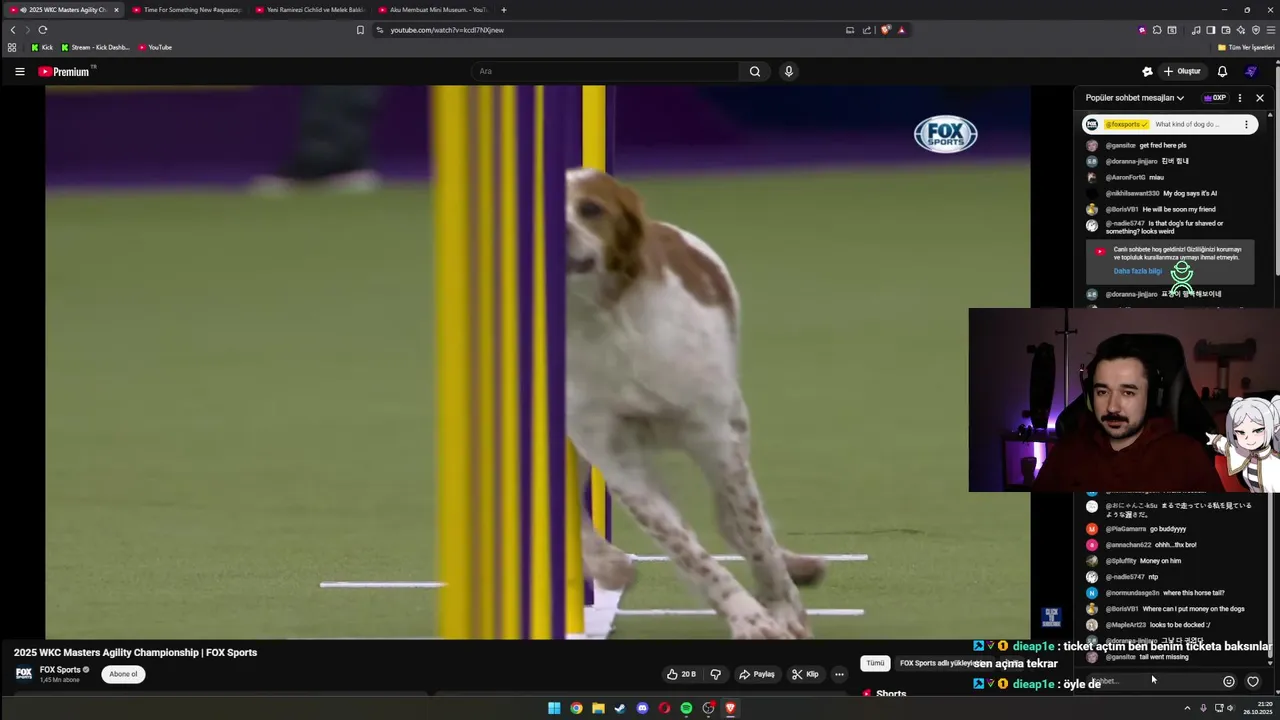Open more video actions ellipsis
Screen dimensions: 1280x720
coord(839,674)
